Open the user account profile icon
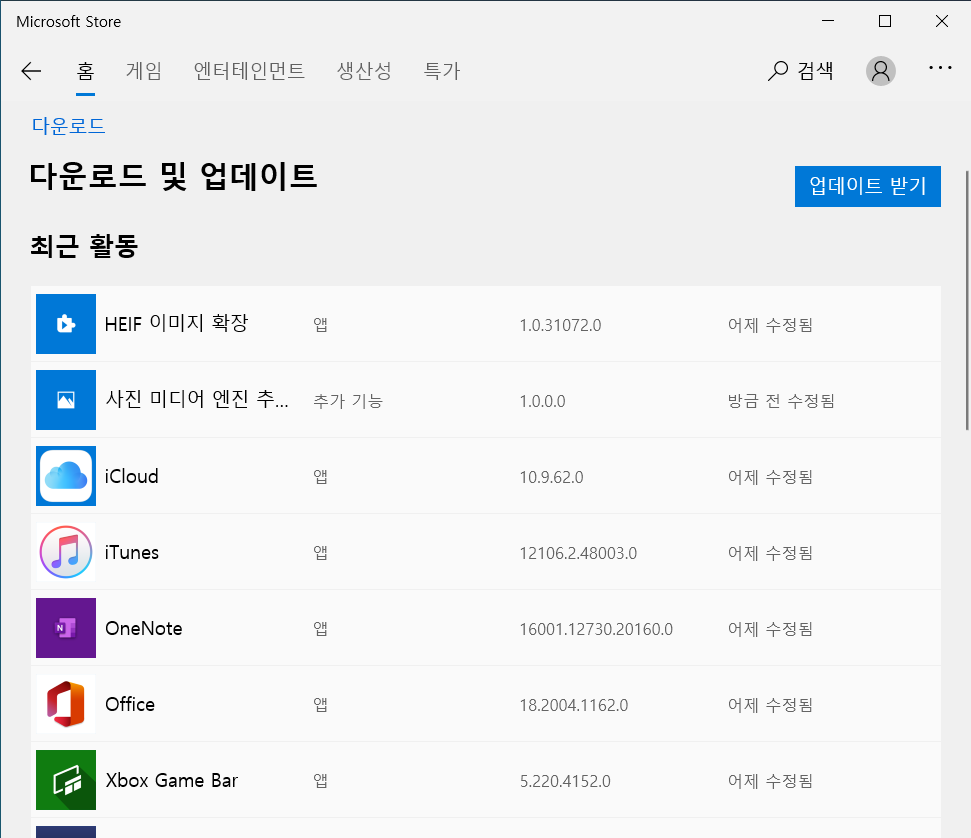 881,71
